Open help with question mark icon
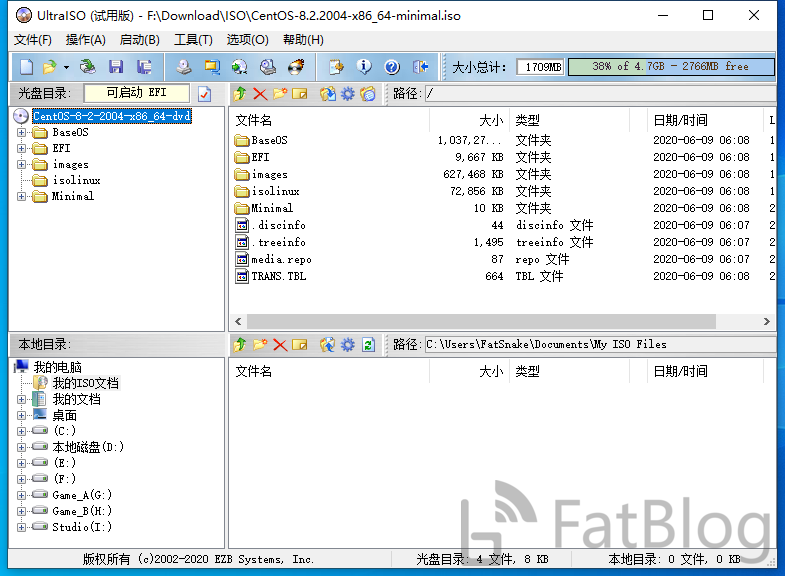The image size is (785, 576). click(x=392, y=67)
